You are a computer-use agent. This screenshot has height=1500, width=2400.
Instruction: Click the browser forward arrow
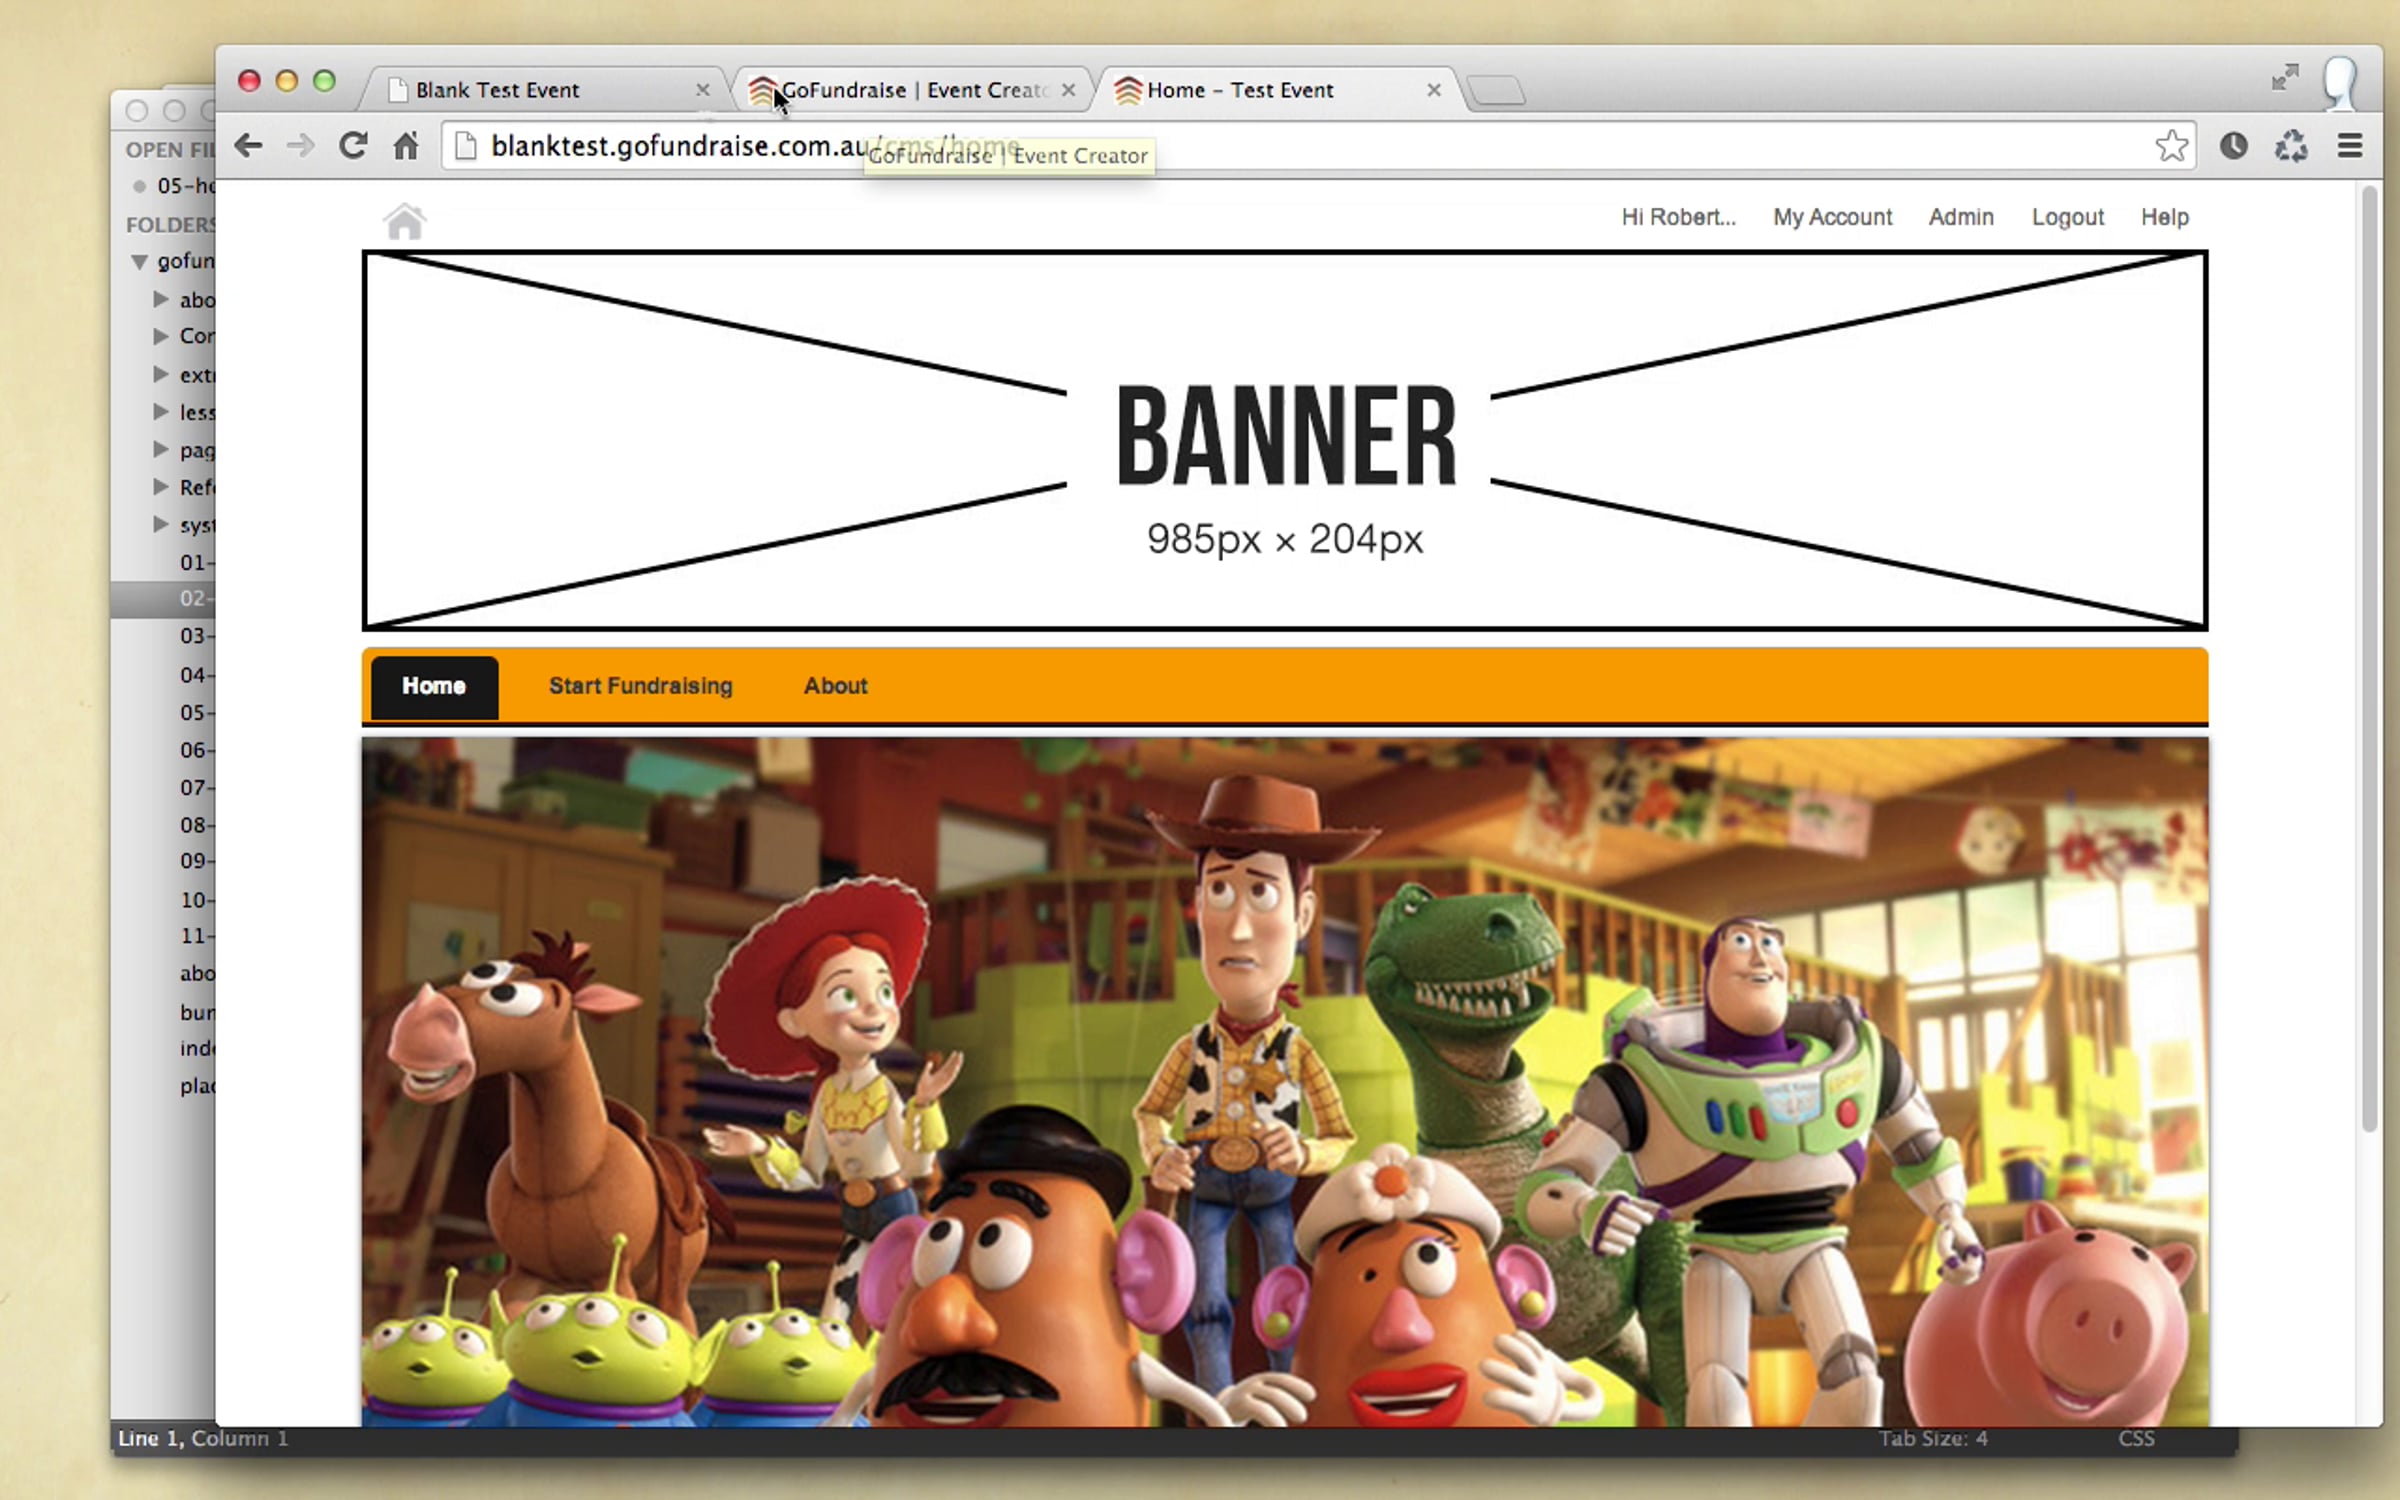tap(300, 146)
